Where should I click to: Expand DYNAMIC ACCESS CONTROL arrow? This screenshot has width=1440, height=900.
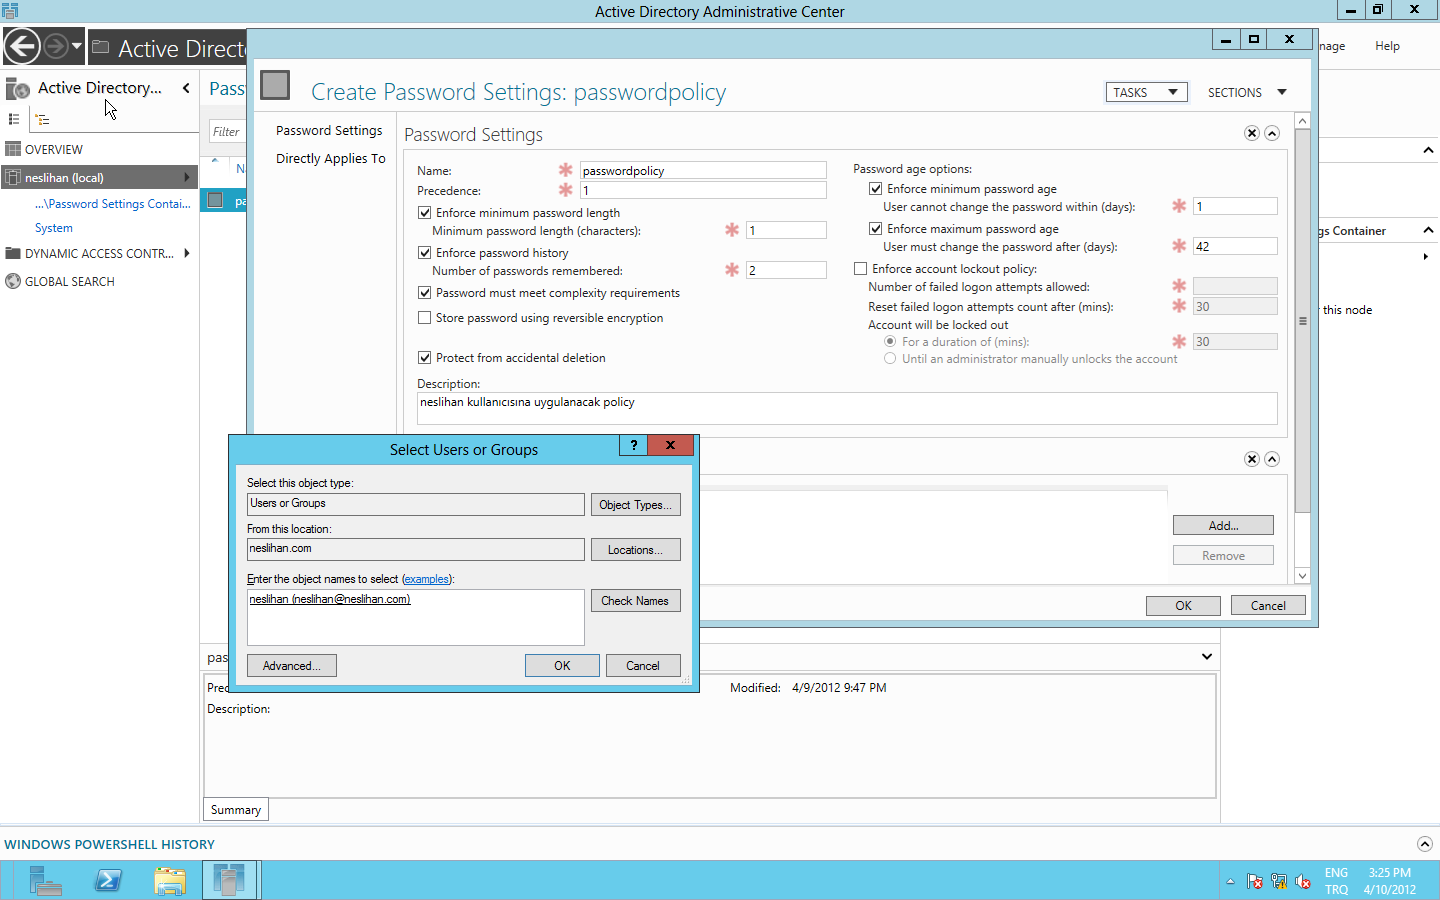pyautogui.click(x=186, y=253)
